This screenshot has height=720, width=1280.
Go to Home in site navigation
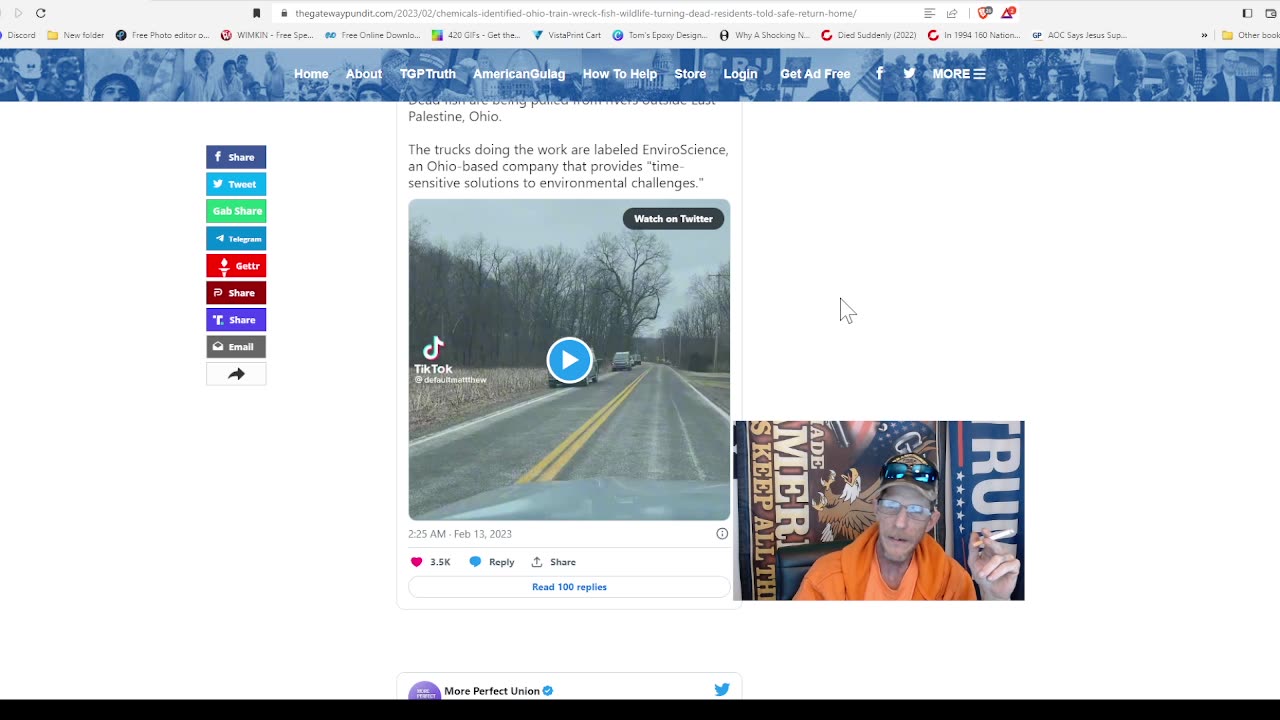311,74
